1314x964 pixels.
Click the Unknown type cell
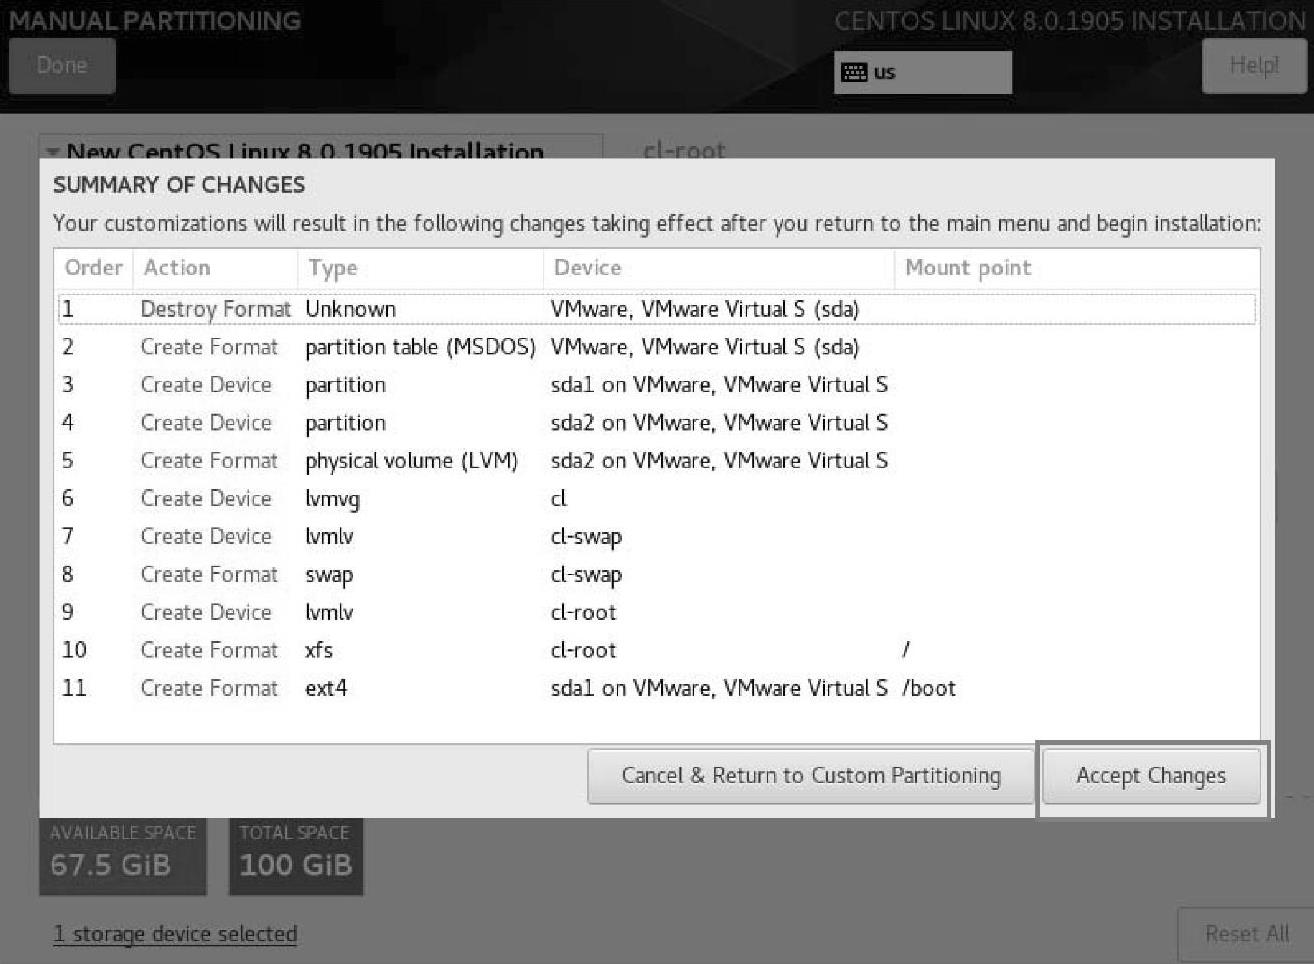(350, 309)
